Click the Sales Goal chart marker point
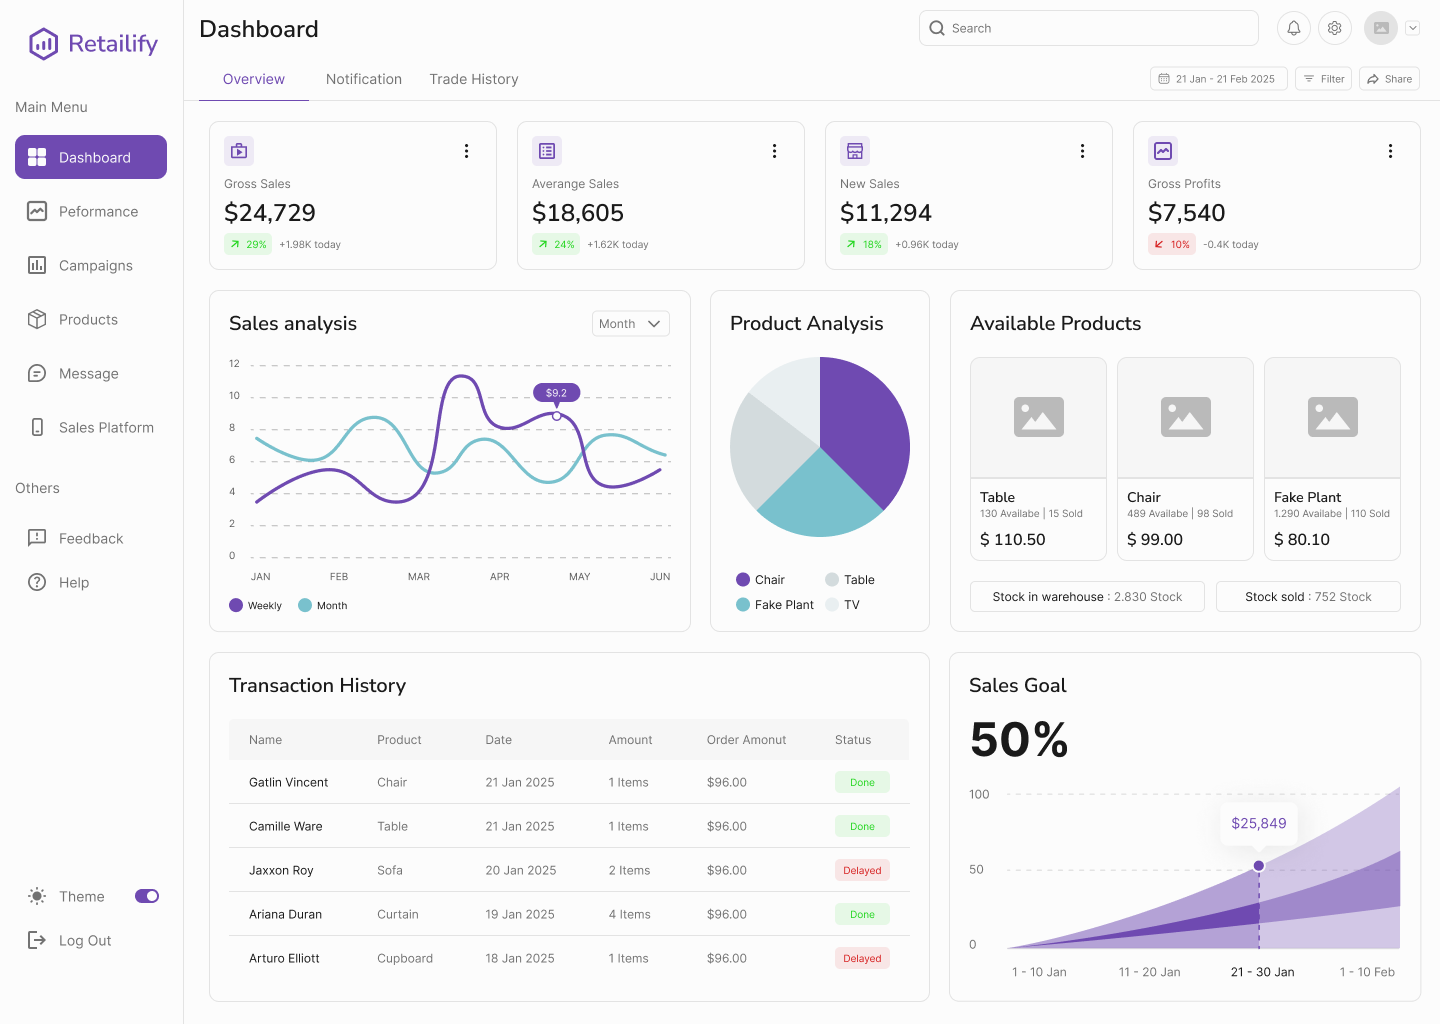The width and height of the screenshot is (1440, 1024). (1259, 866)
